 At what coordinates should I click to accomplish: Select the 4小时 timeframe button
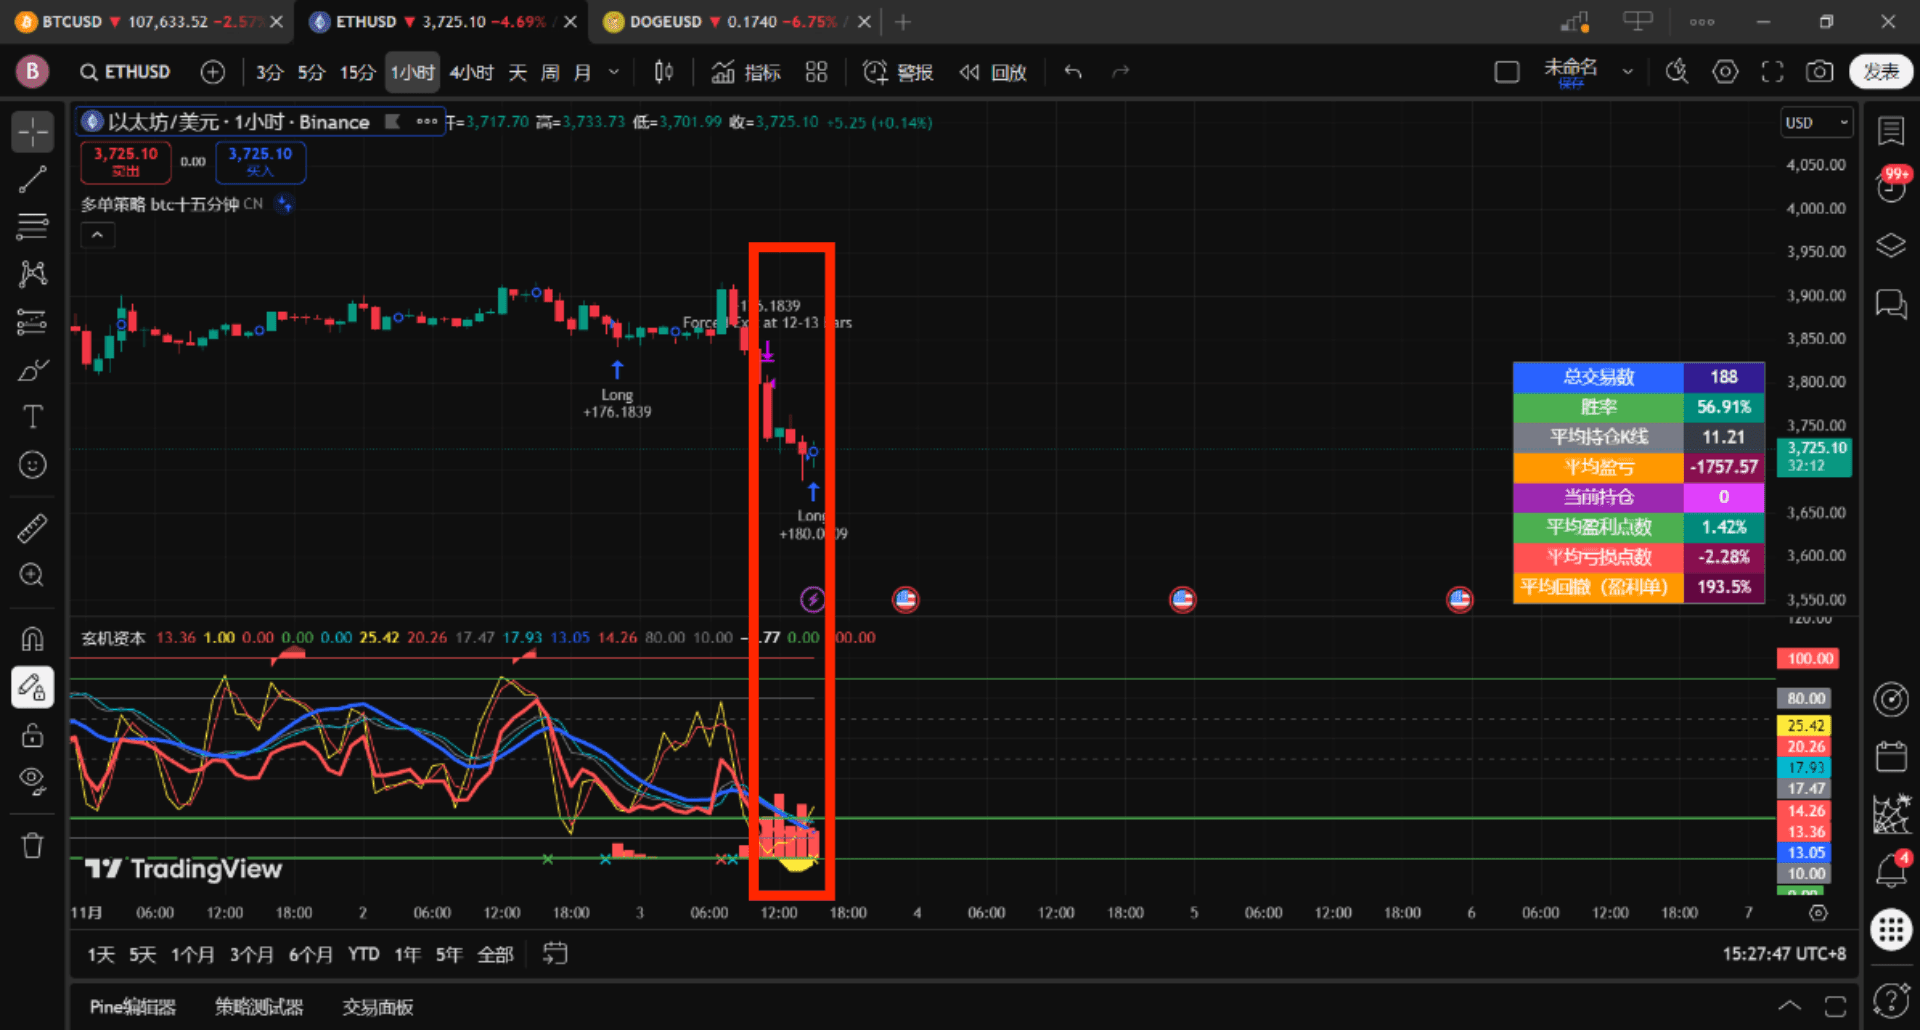(471, 72)
